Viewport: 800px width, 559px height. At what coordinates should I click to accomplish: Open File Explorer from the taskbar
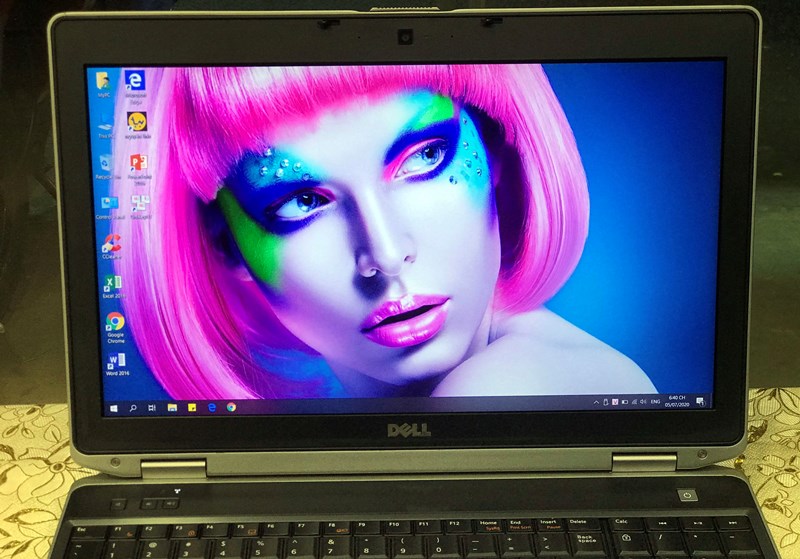click(x=172, y=408)
